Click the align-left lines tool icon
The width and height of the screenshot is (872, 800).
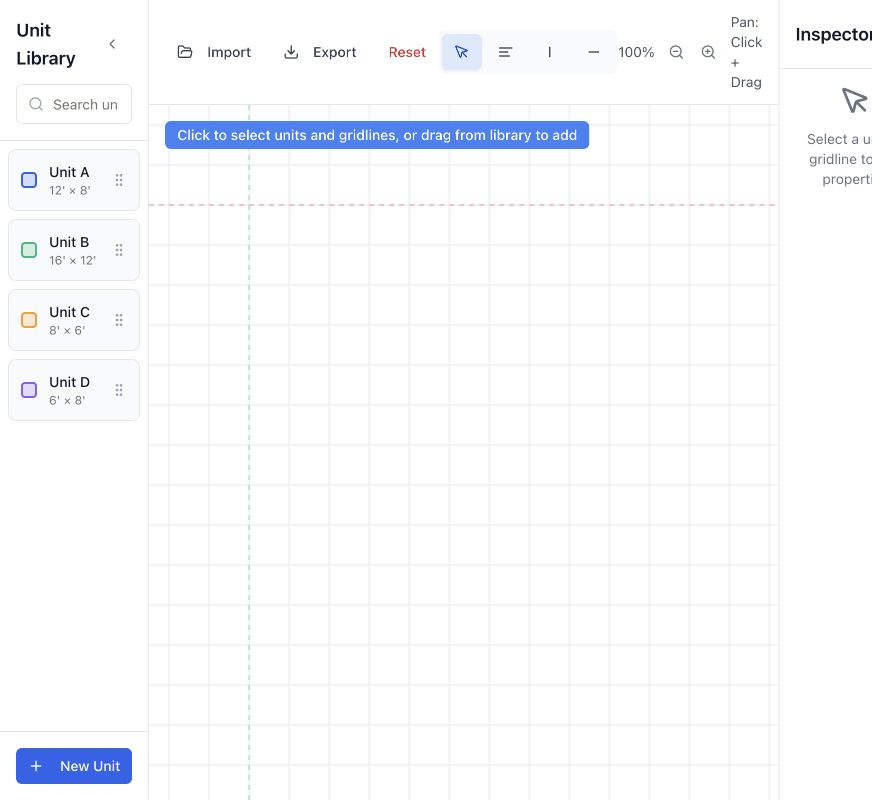(505, 52)
